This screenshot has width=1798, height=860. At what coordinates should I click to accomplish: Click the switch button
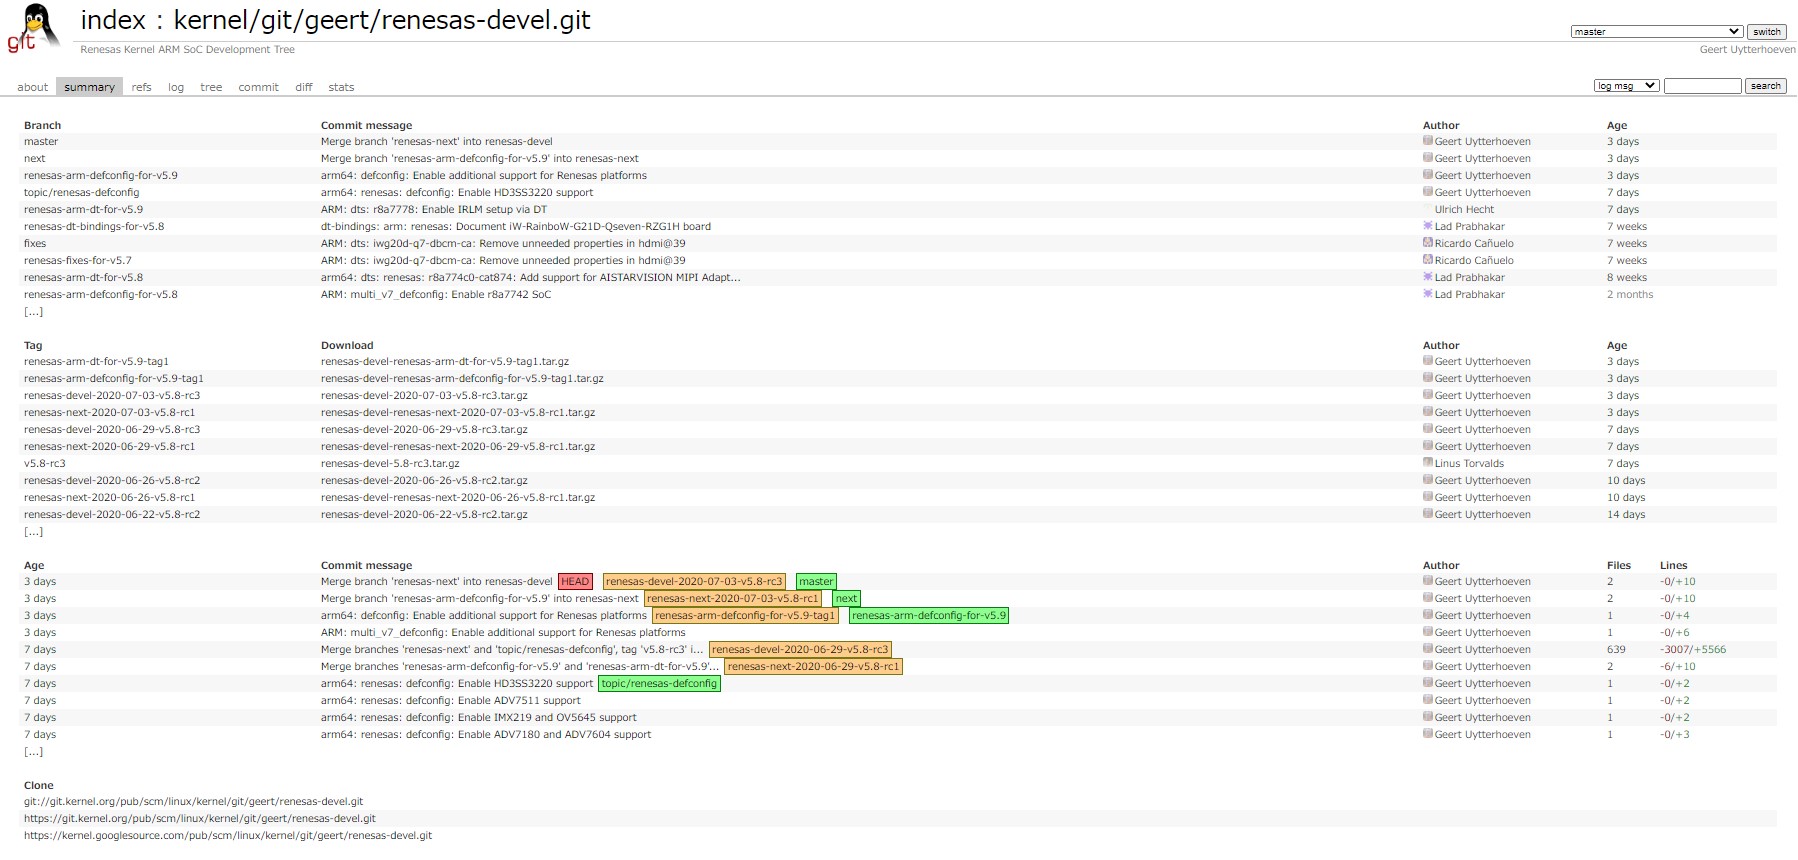[1767, 32]
